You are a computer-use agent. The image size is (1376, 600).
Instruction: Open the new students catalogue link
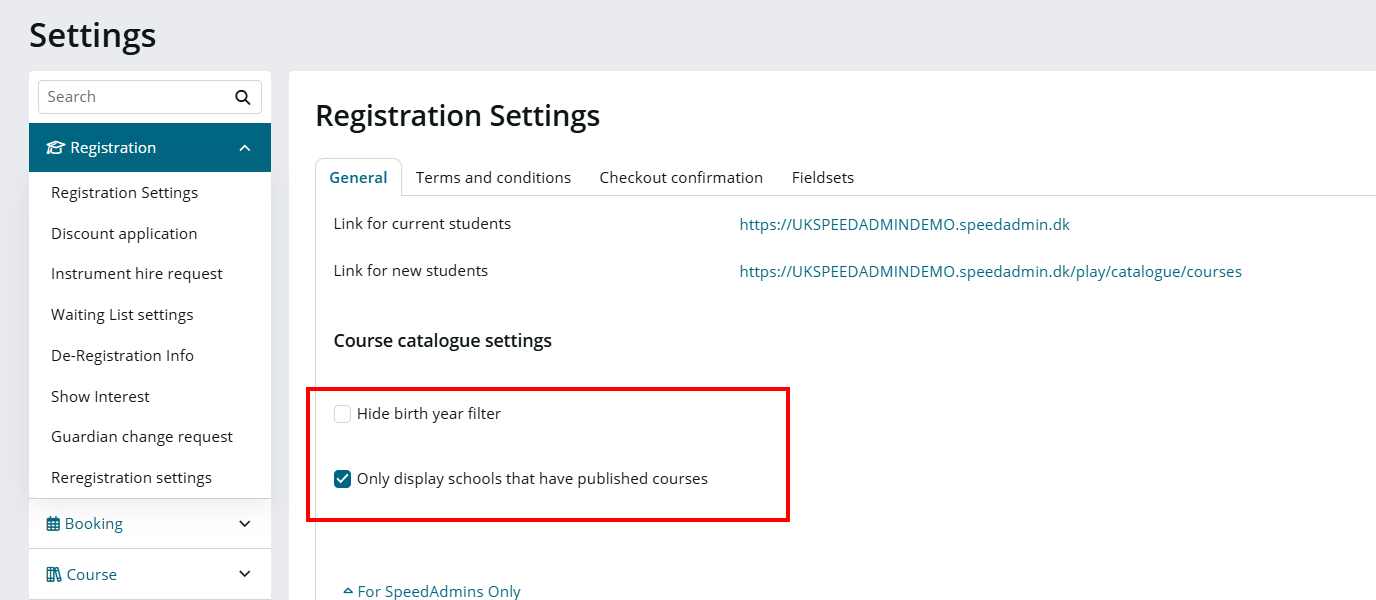tap(990, 272)
